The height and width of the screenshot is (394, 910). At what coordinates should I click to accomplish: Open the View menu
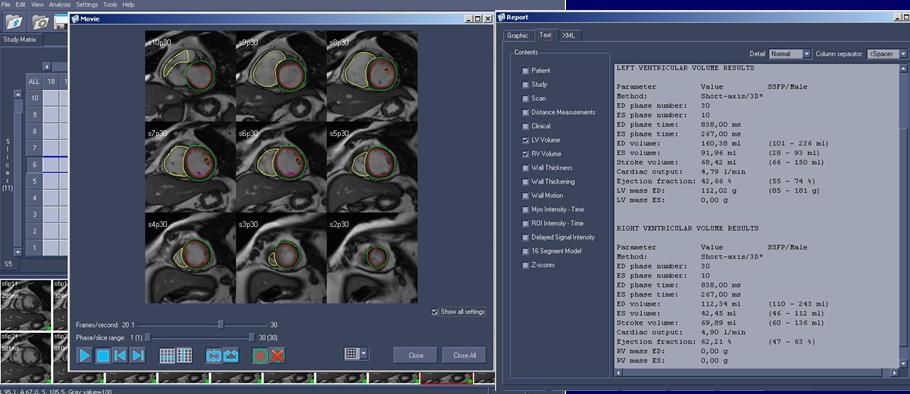point(38,4)
